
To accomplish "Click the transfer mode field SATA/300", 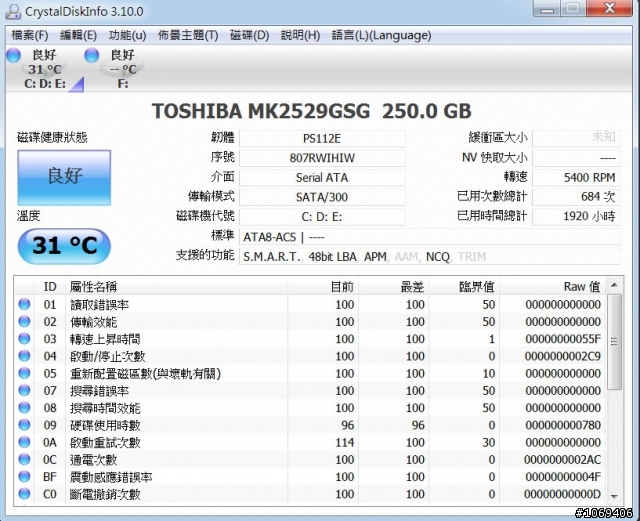I will (322, 197).
